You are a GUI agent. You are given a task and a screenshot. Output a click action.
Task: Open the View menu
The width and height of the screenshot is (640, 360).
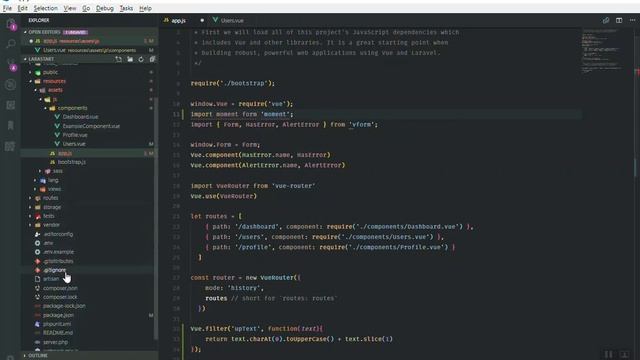70,8
